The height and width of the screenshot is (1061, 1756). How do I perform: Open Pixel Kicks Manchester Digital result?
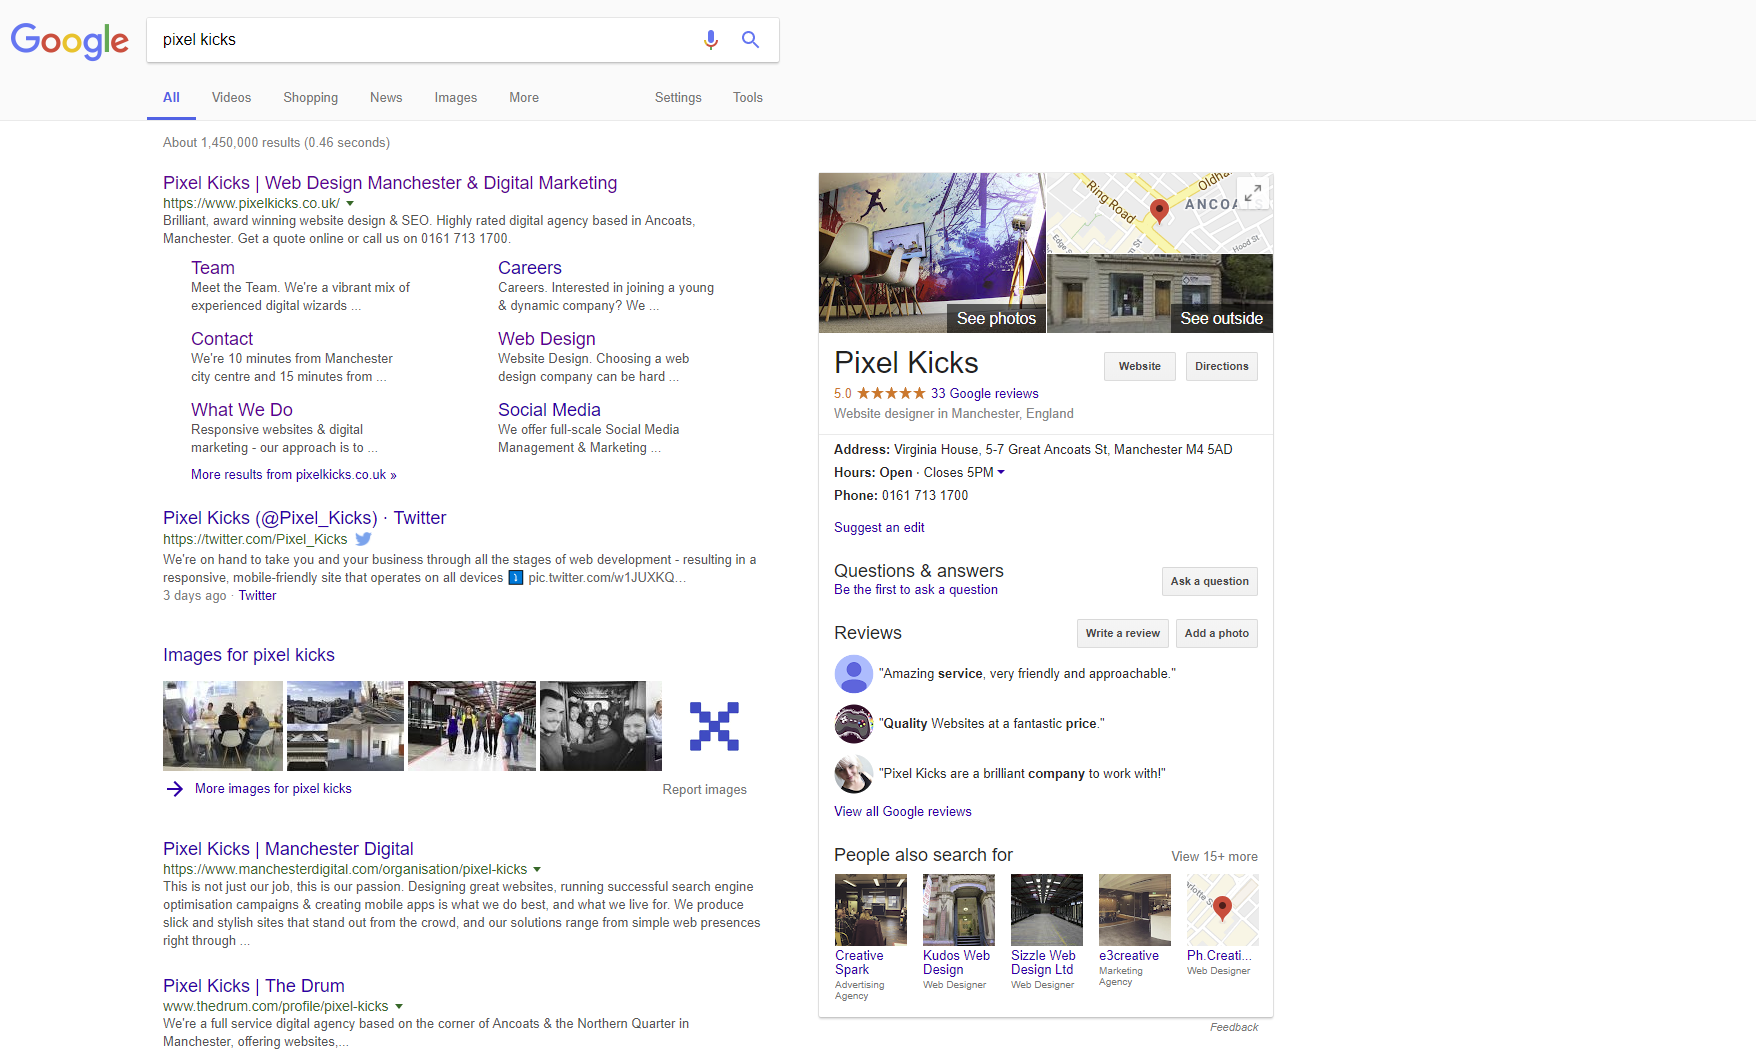(288, 849)
